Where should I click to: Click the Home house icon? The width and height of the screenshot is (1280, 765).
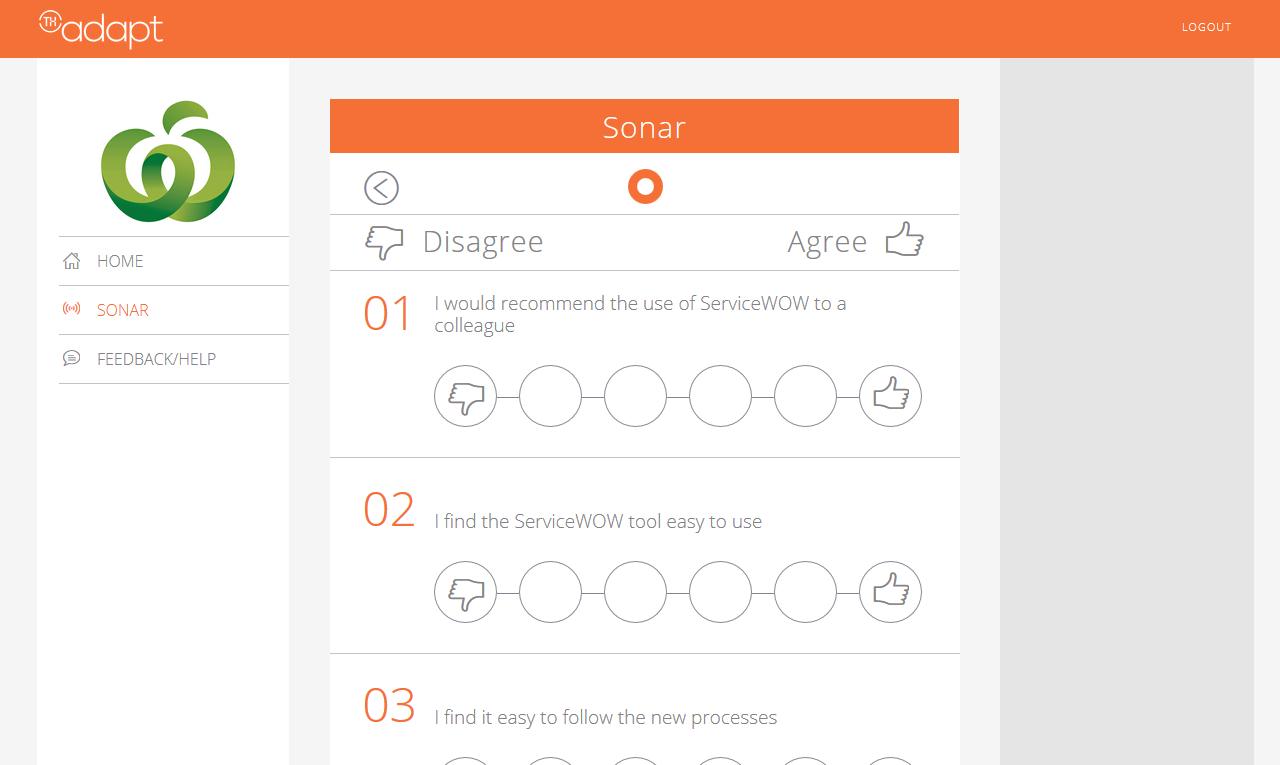(x=71, y=261)
